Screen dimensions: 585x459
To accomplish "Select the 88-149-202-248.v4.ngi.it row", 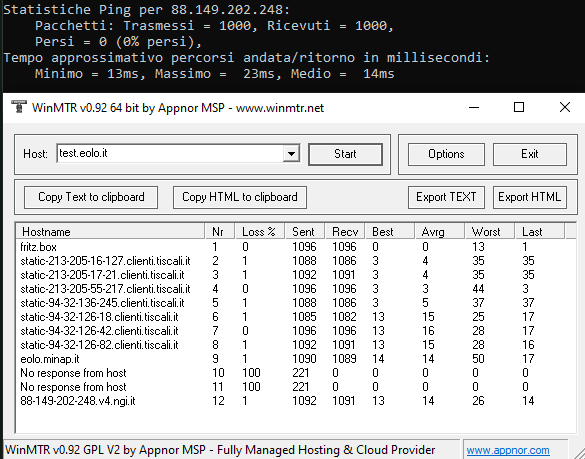I will pos(295,401).
